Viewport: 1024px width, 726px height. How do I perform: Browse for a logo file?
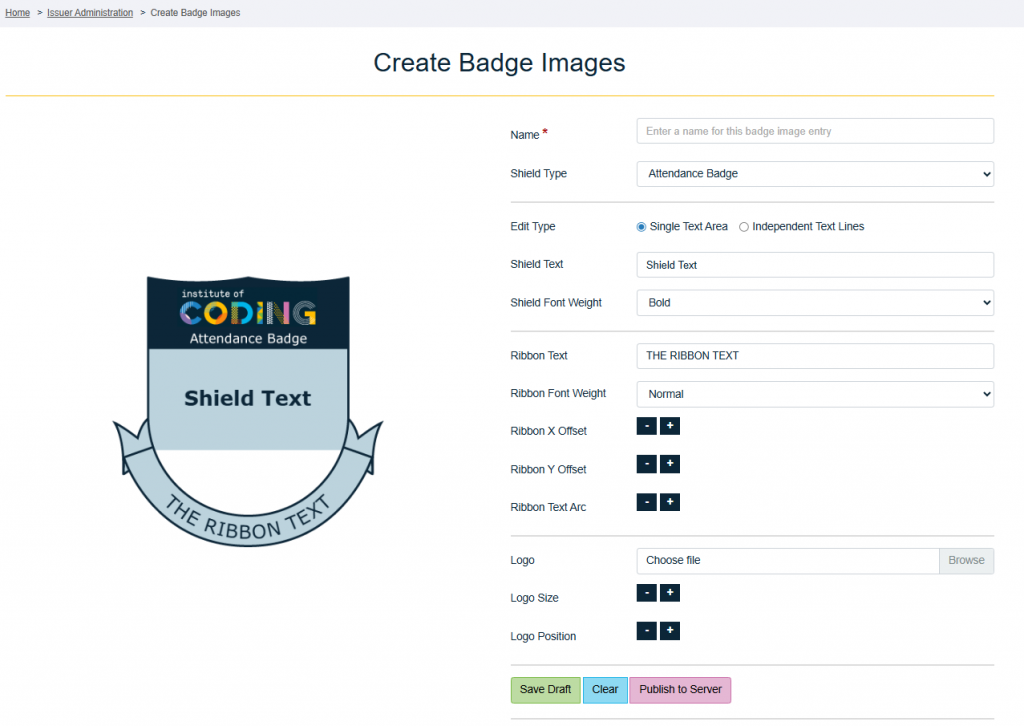click(x=965, y=560)
